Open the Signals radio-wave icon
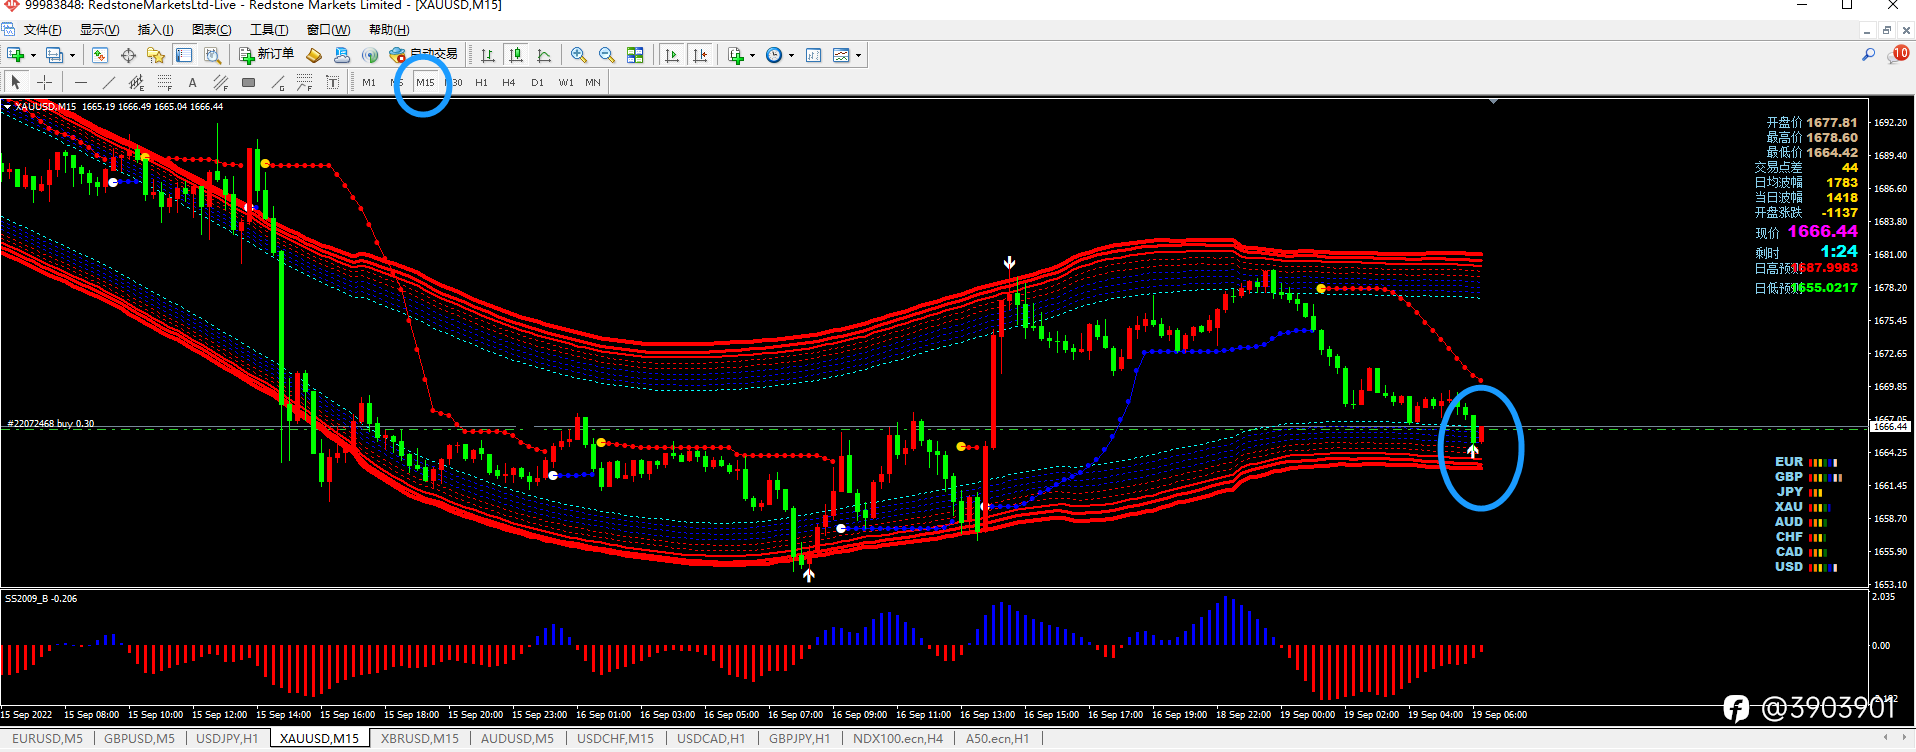 [370, 55]
